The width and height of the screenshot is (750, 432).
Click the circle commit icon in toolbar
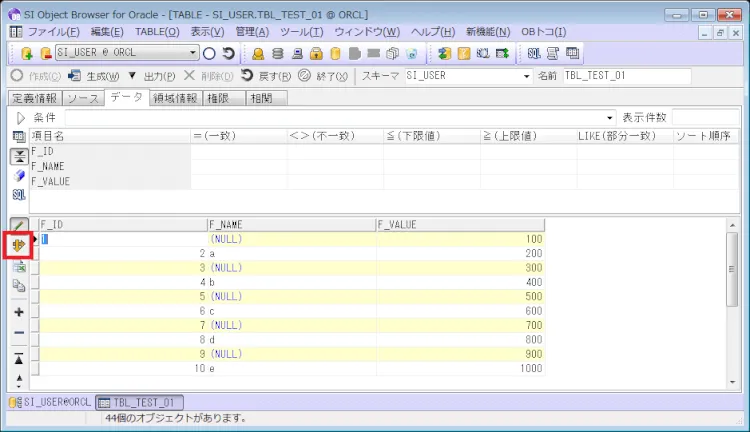209,53
